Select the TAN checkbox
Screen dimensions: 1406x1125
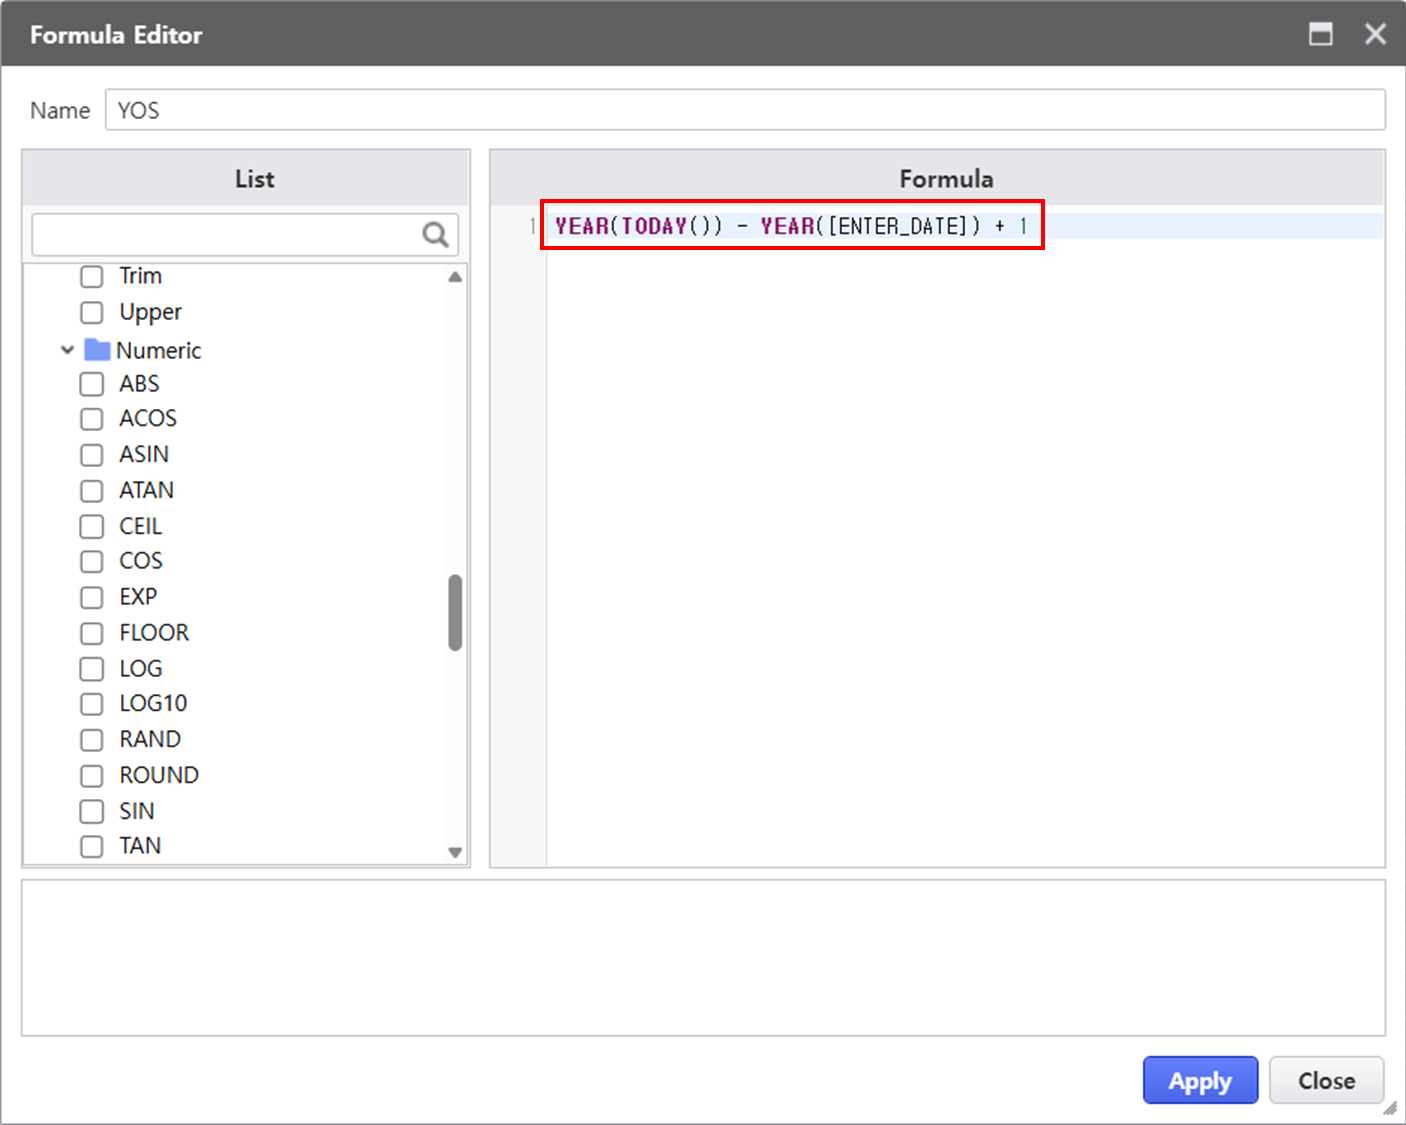point(91,846)
